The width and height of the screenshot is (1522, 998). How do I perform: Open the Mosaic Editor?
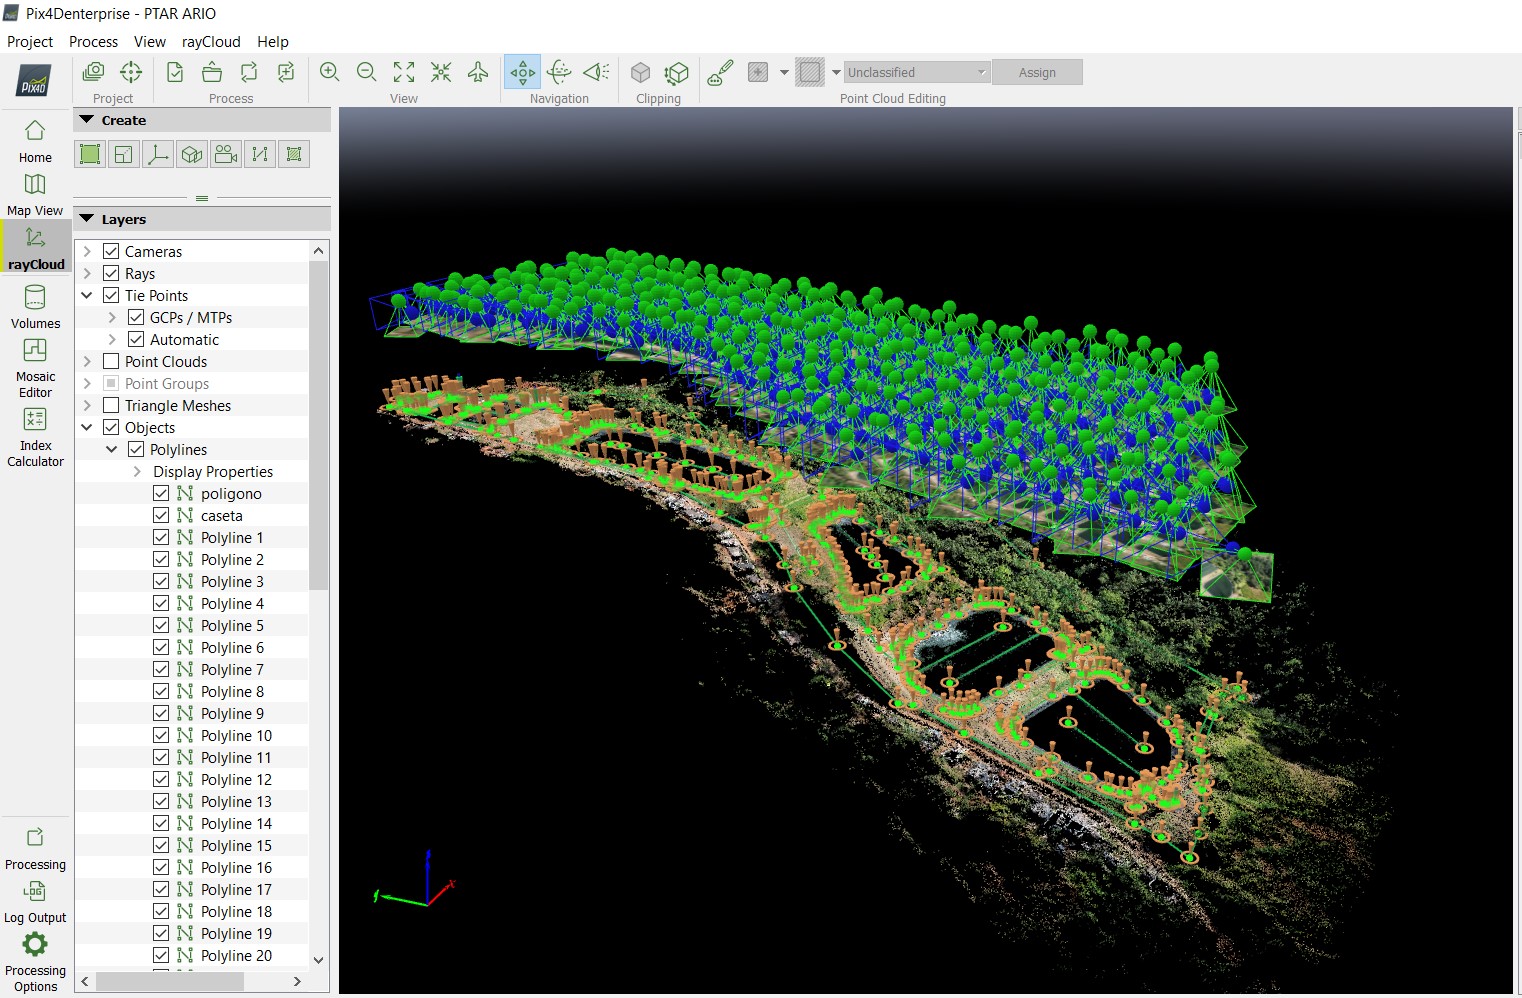[35, 368]
